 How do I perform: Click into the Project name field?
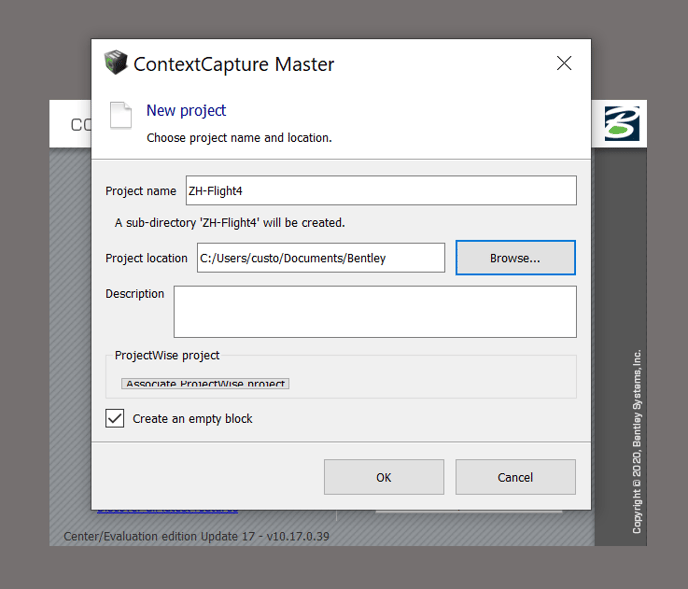click(380, 191)
